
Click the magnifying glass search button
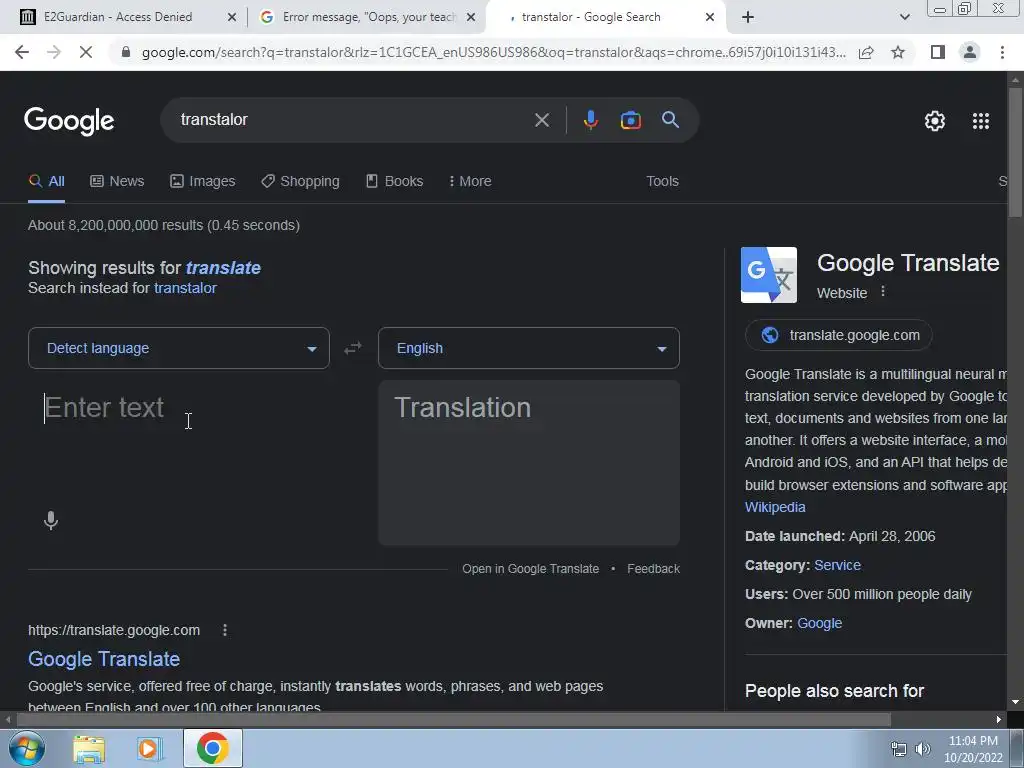[670, 120]
